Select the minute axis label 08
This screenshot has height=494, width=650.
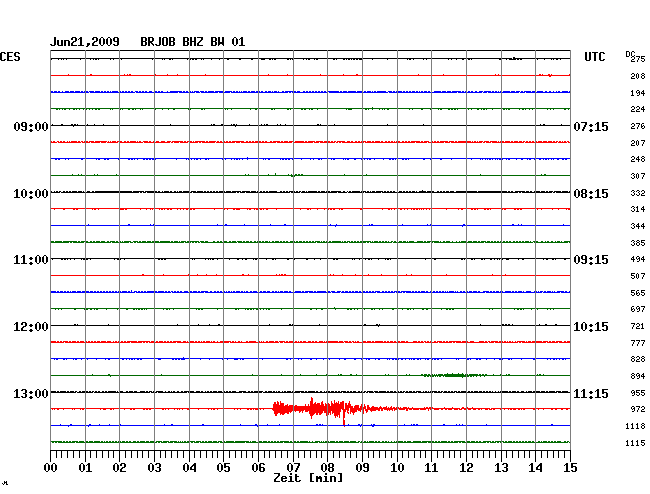(327, 468)
